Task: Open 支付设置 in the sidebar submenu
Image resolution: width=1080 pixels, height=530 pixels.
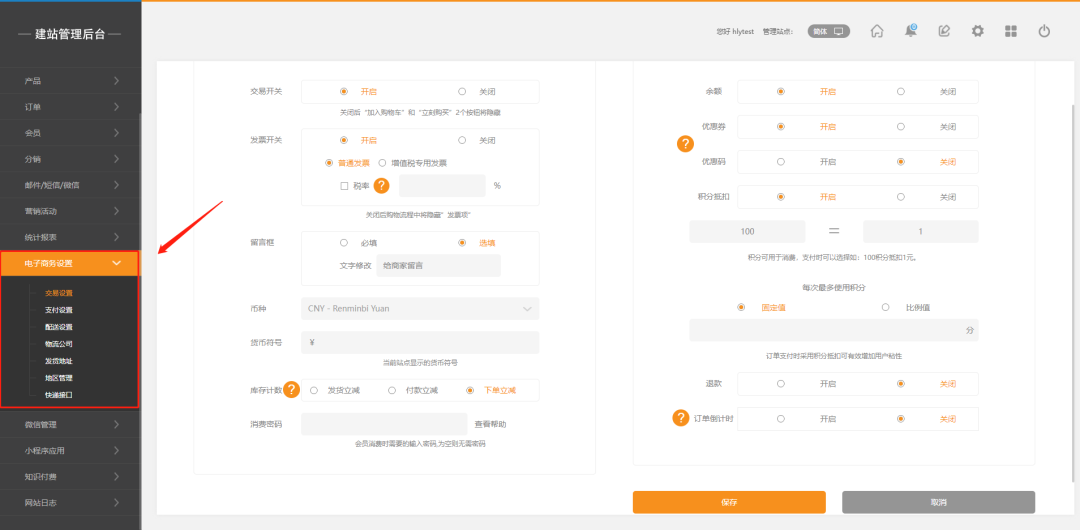Action: tap(58, 310)
